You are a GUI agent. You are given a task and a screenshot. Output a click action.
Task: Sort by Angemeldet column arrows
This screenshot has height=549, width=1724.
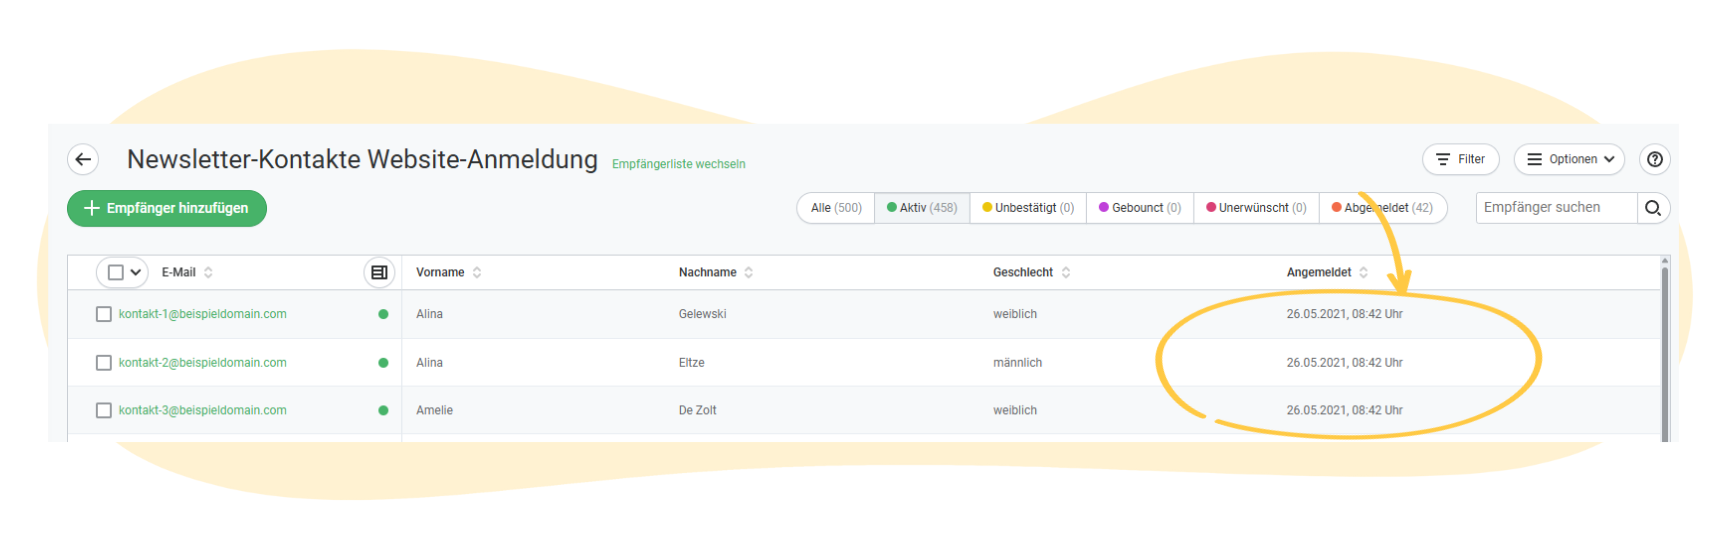click(x=1363, y=272)
